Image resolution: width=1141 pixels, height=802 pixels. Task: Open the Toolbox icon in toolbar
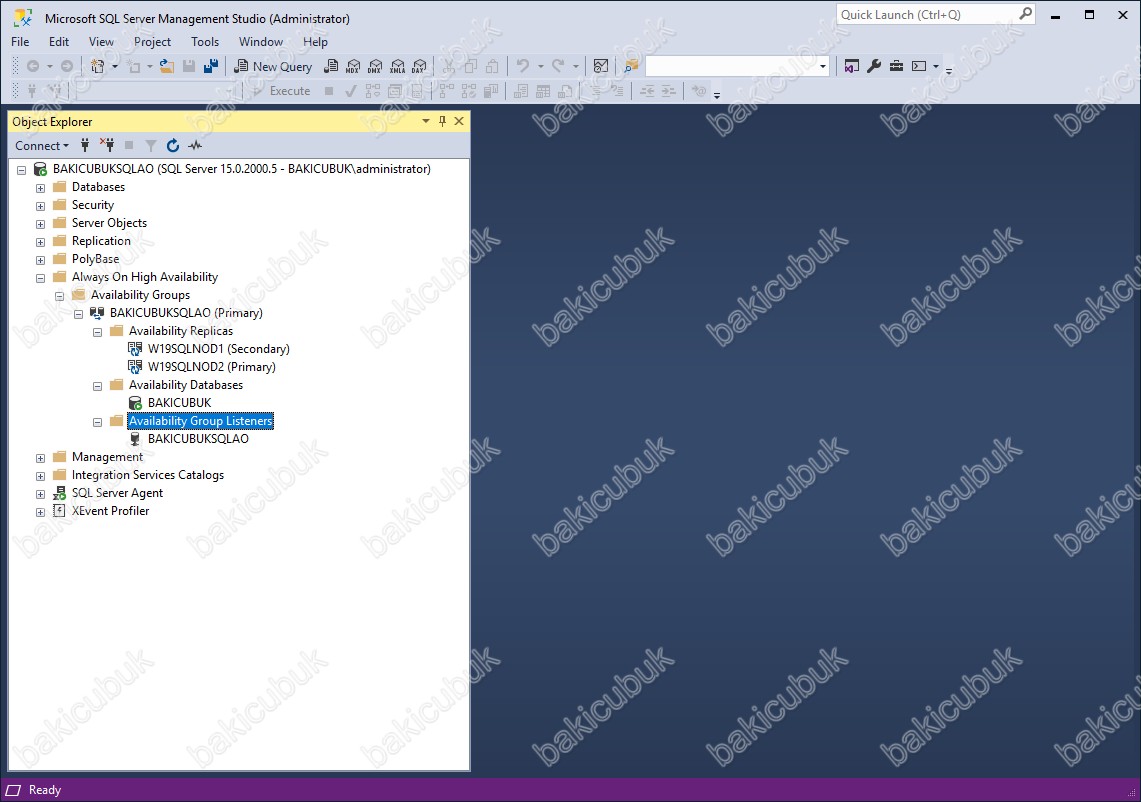[896, 66]
